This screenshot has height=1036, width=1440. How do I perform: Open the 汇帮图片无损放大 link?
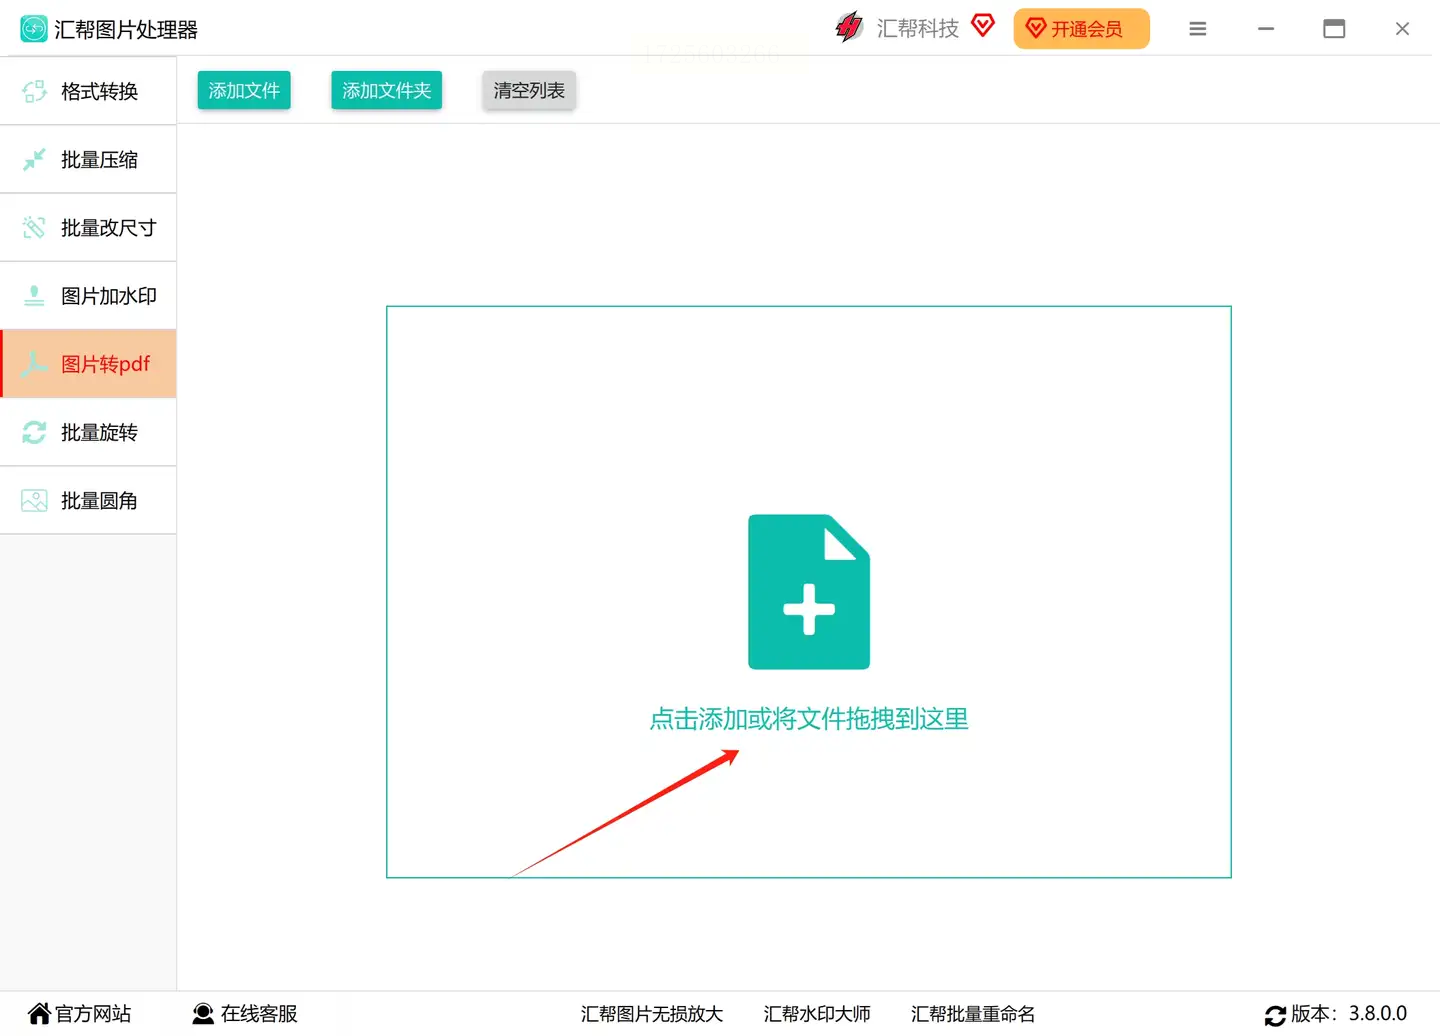pos(652,1014)
